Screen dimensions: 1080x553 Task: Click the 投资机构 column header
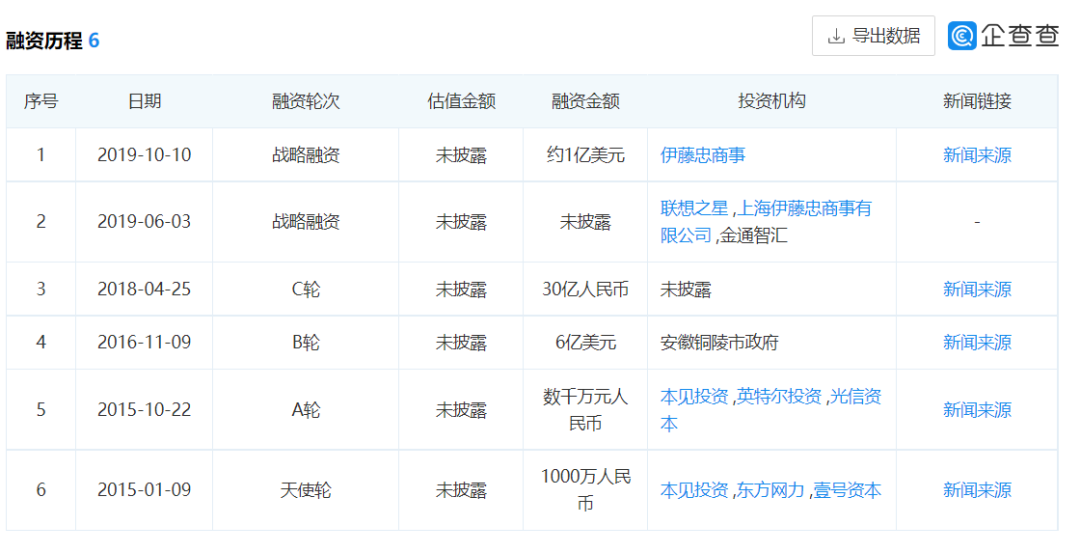771,101
